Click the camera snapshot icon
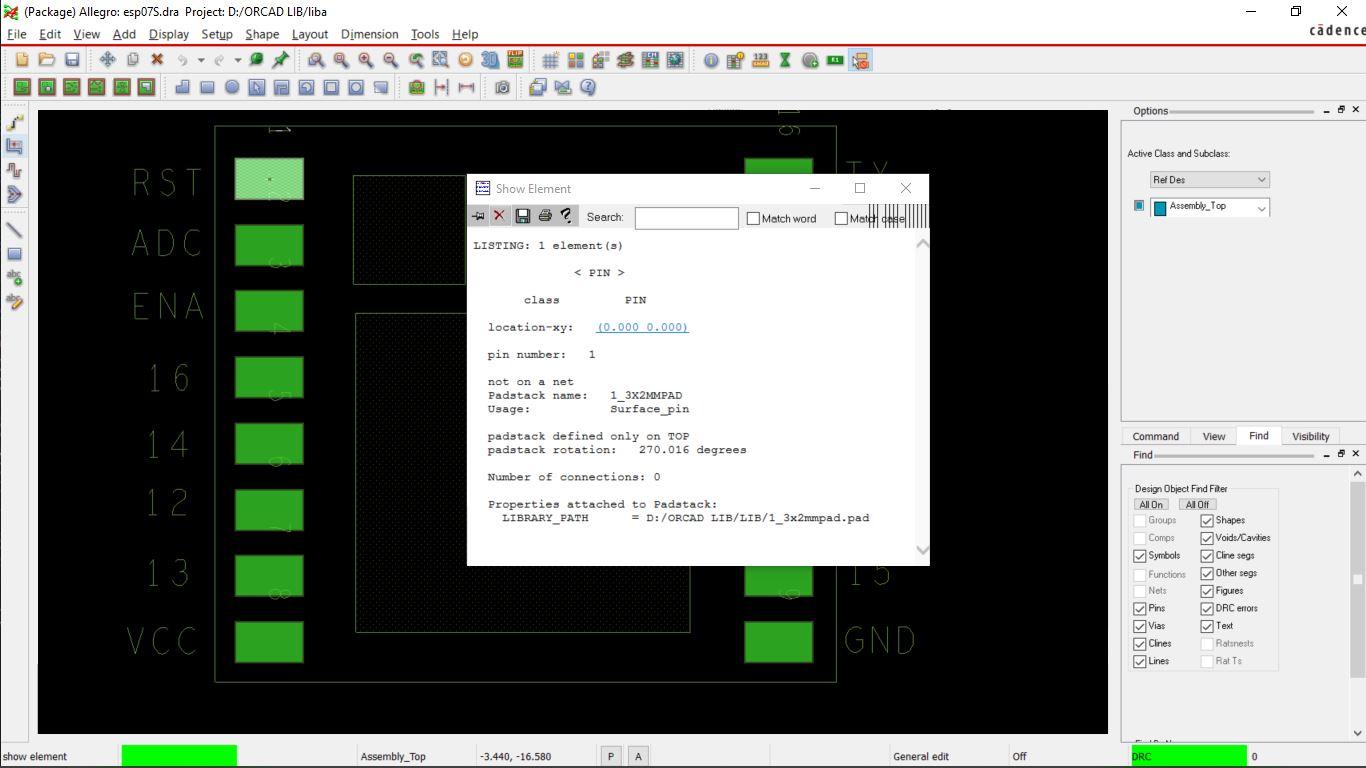Image resolution: width=1366 pixels, height=768 pixels. [x=502, y=87]
